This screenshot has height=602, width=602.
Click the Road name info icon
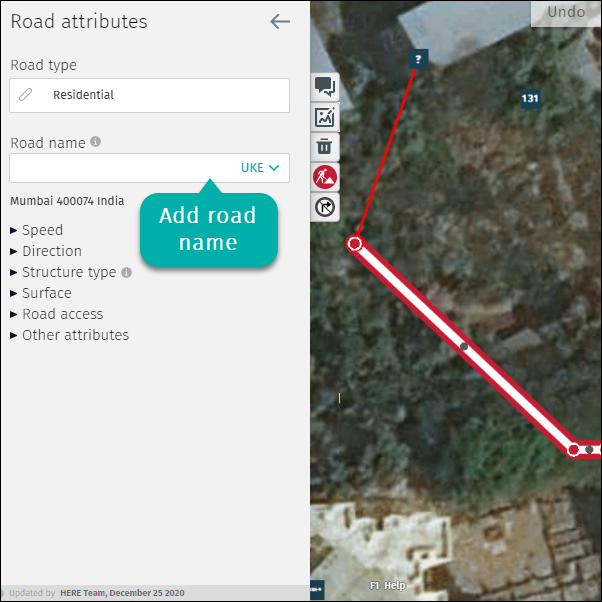96,142
